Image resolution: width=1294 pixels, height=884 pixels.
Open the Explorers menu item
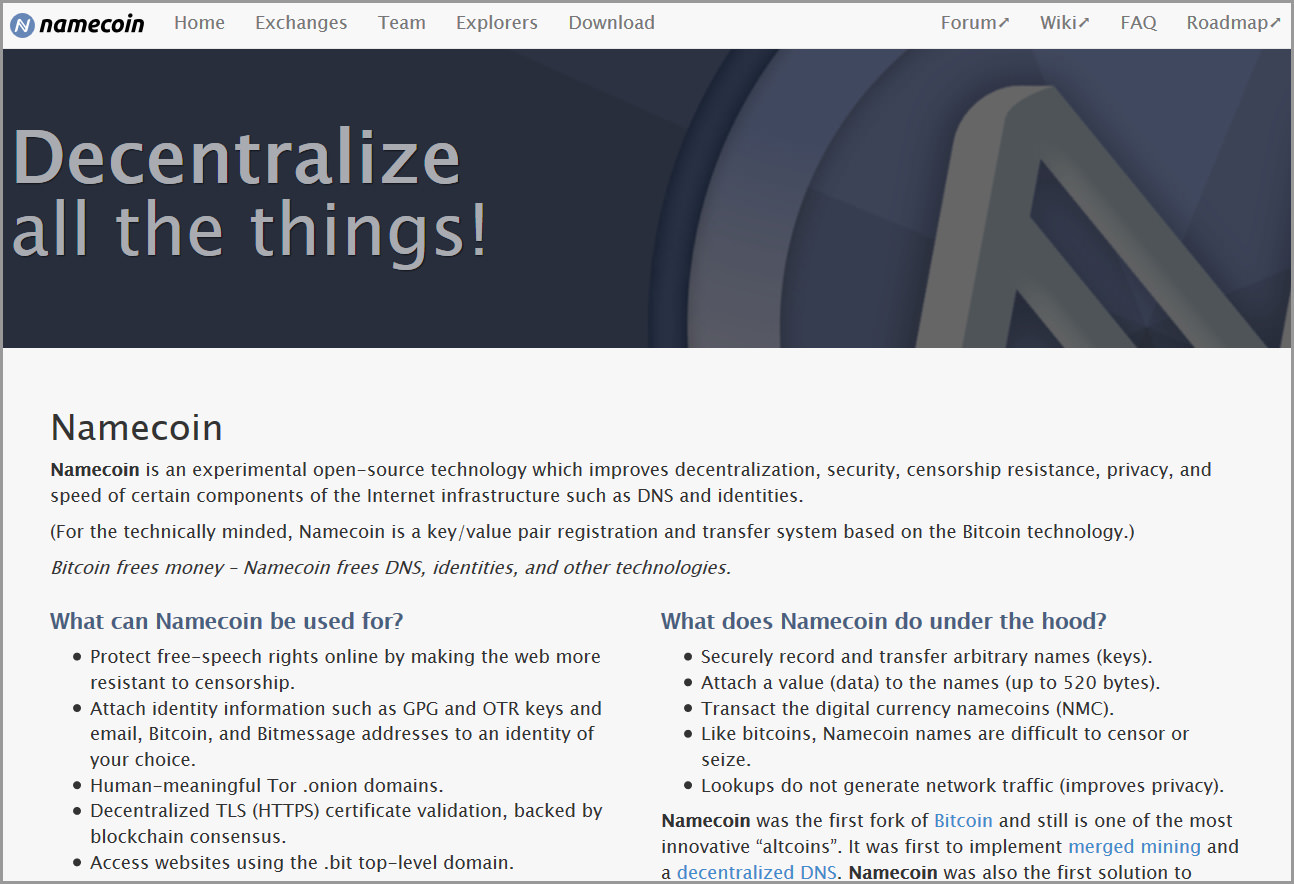(x=497, y=23)
